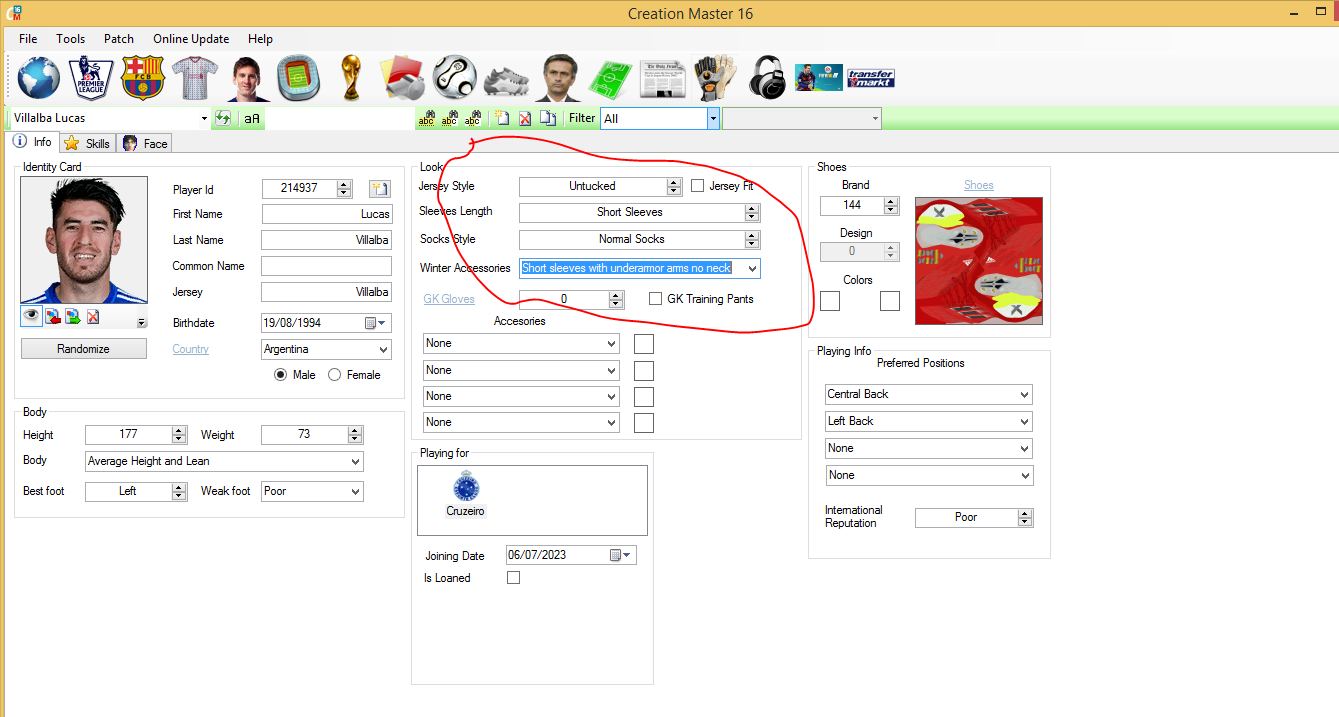Image resolution: width=1339 pixels, height=717 pixels.
Task: Open the goalkeeper gloves icon
Action: [x=715, y=78]
